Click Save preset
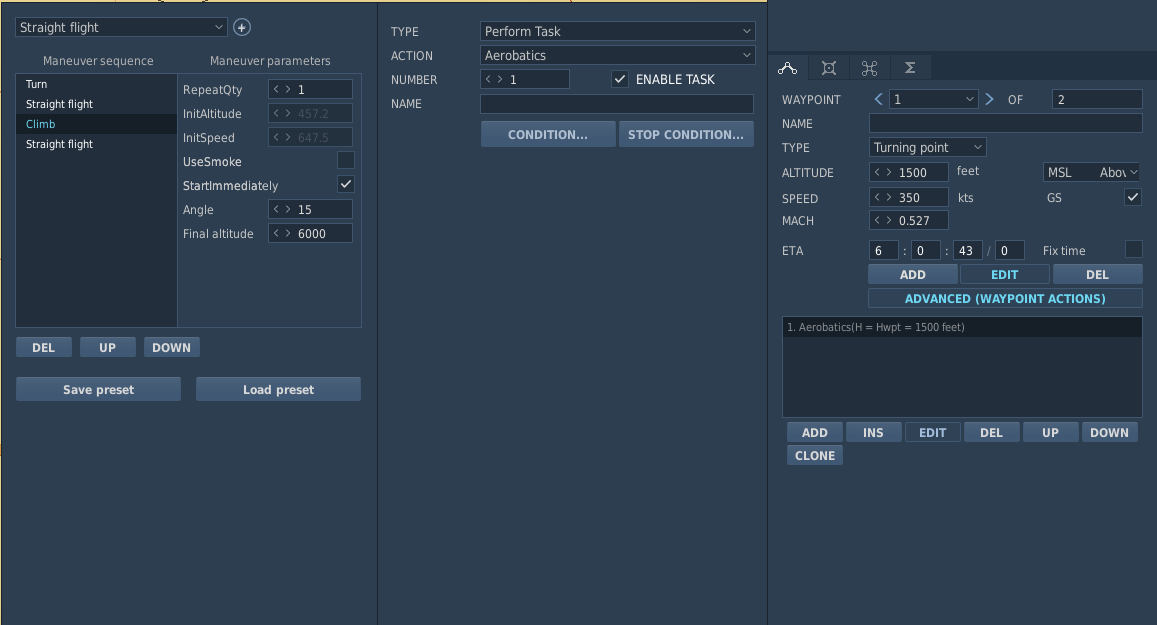 click(98, 390)
